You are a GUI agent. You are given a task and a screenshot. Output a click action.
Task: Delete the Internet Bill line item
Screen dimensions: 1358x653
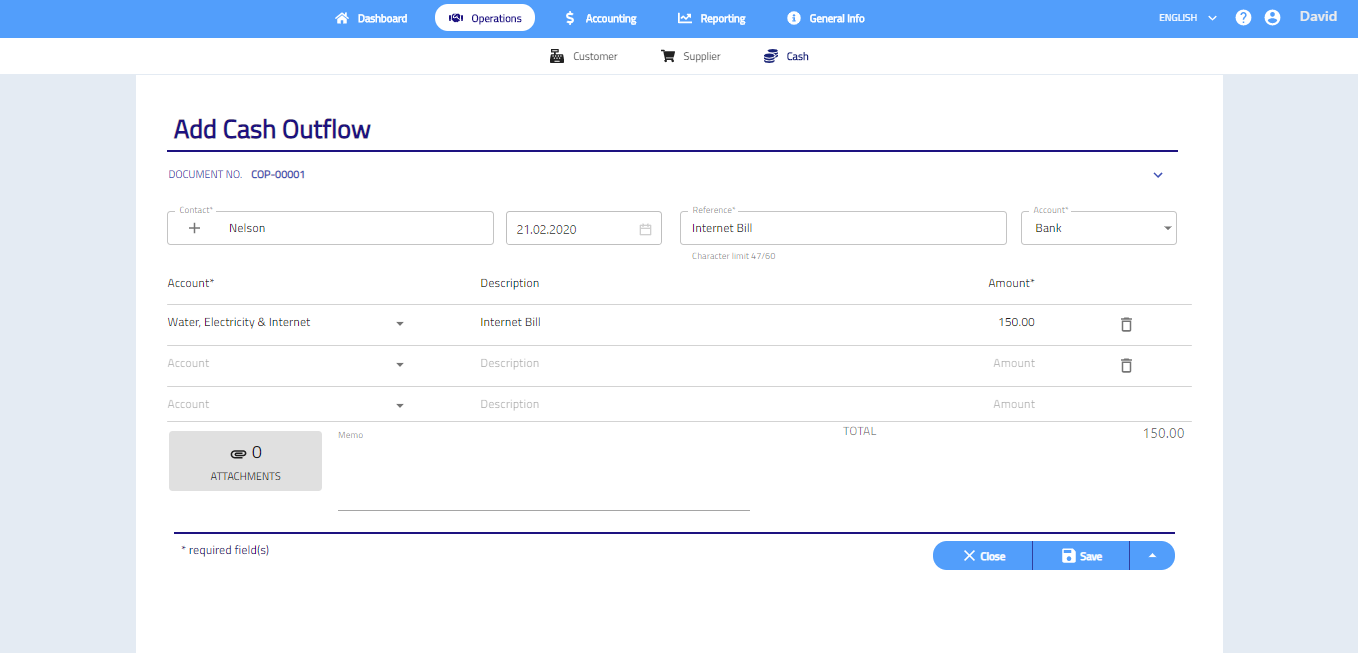(1126, 324)
